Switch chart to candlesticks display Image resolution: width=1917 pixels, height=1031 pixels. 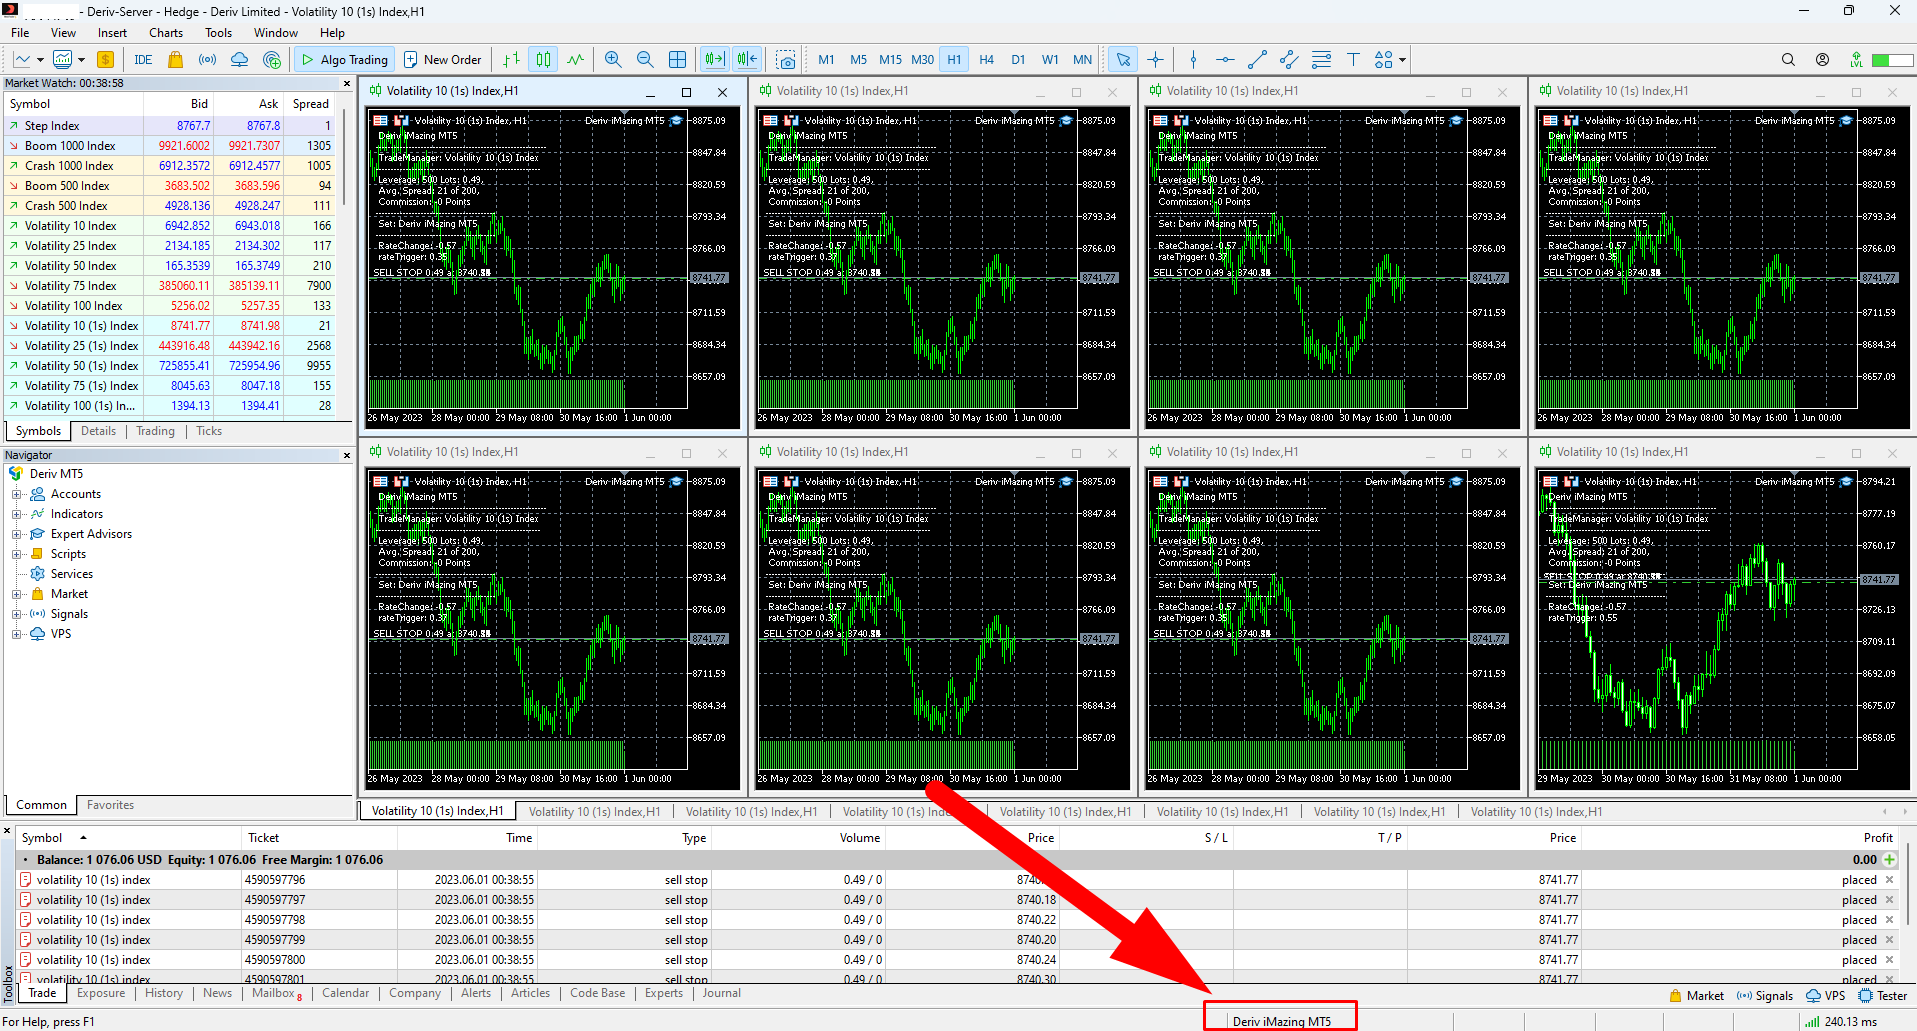click(543, 60)
